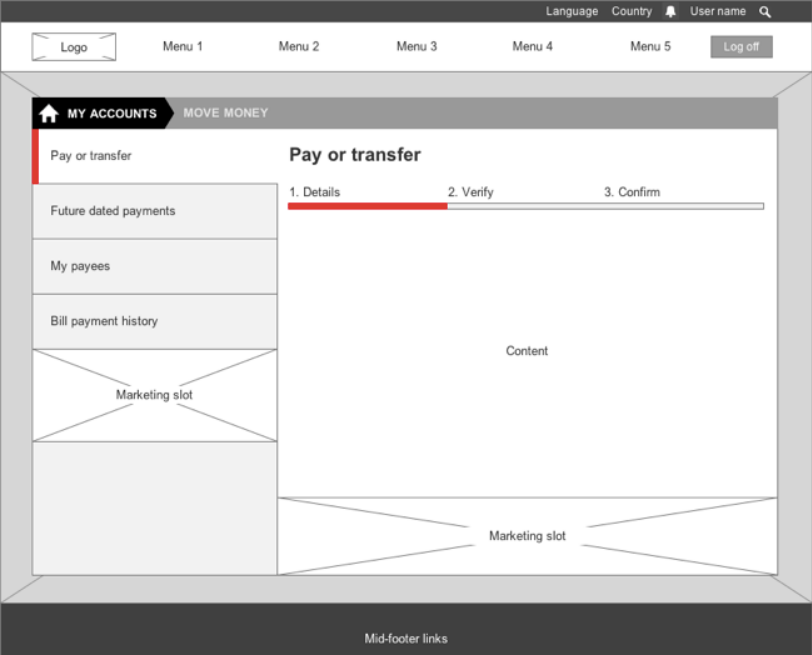Open Menu 5
The width and height of the screenshot is (812, 655).
pyautogui.click(x=650, y=47)
